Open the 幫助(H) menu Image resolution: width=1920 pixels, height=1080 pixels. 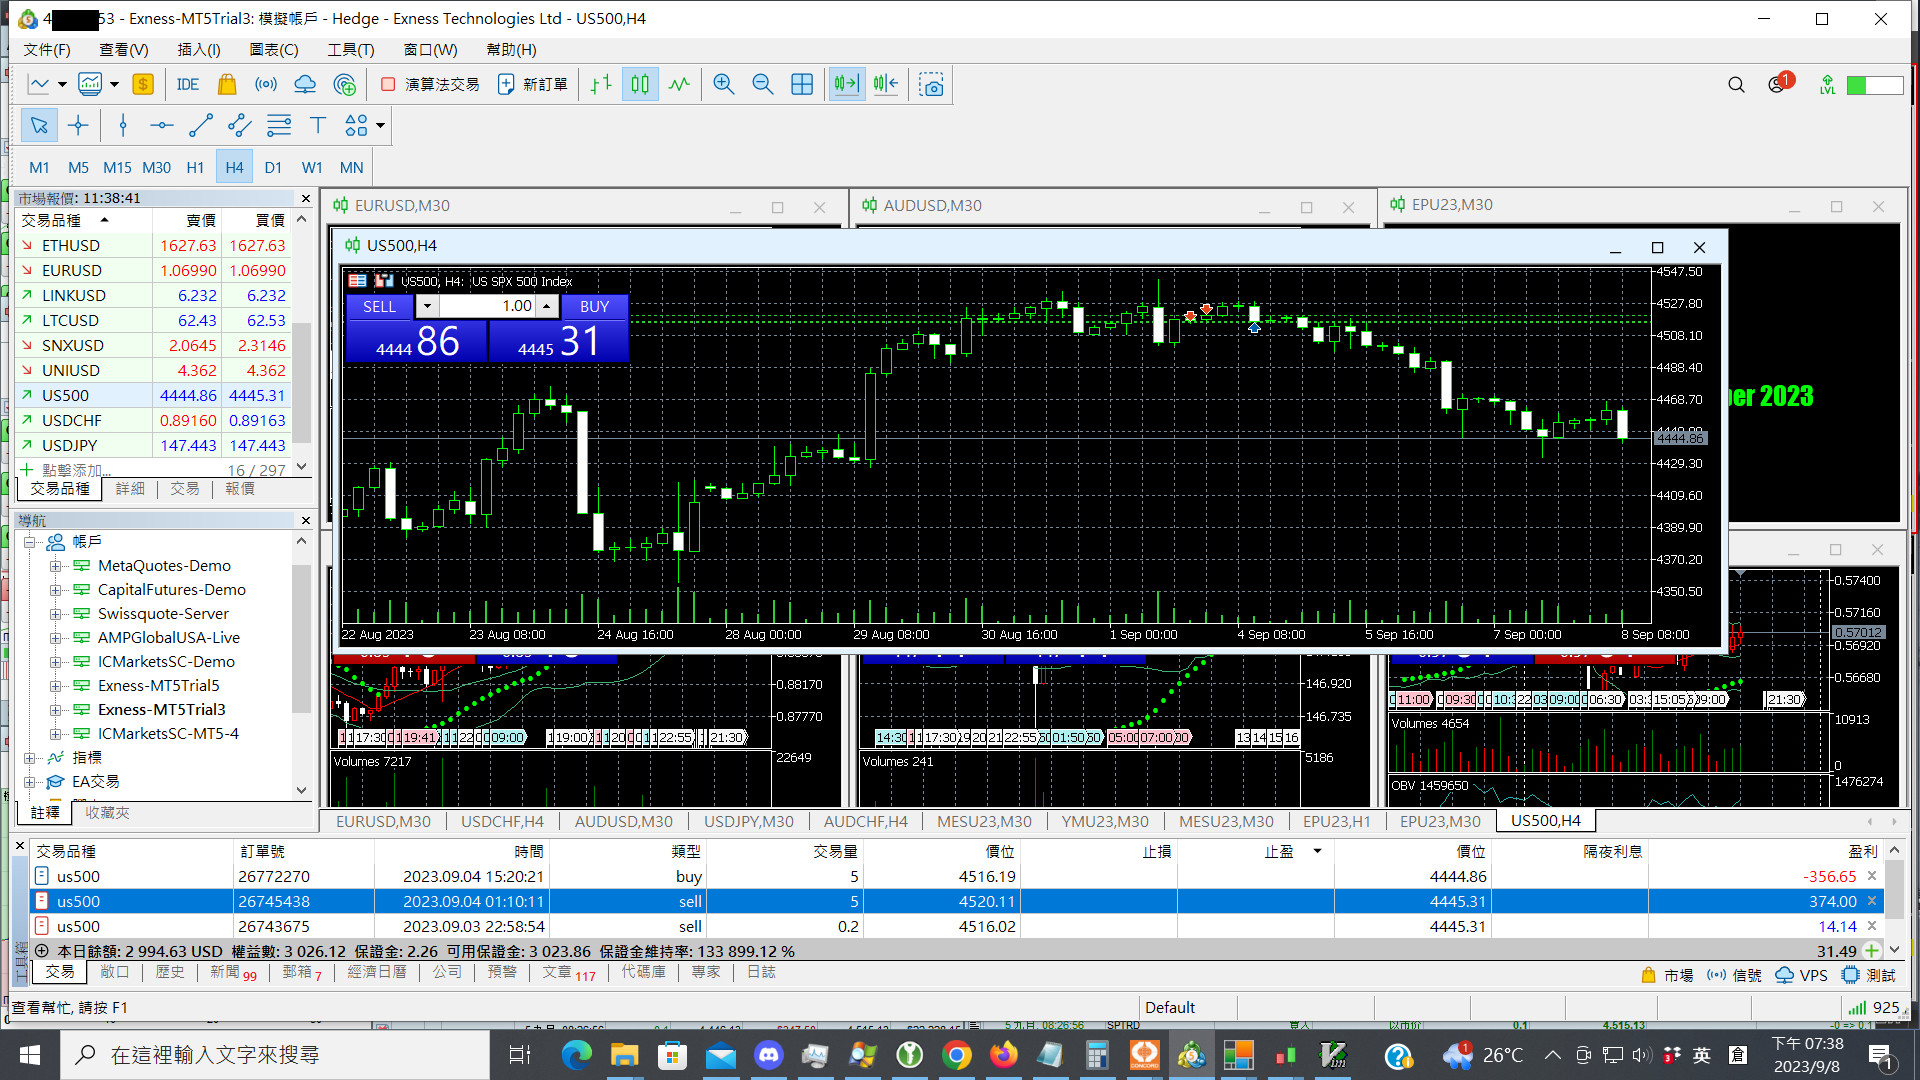(x=511, y=49)
